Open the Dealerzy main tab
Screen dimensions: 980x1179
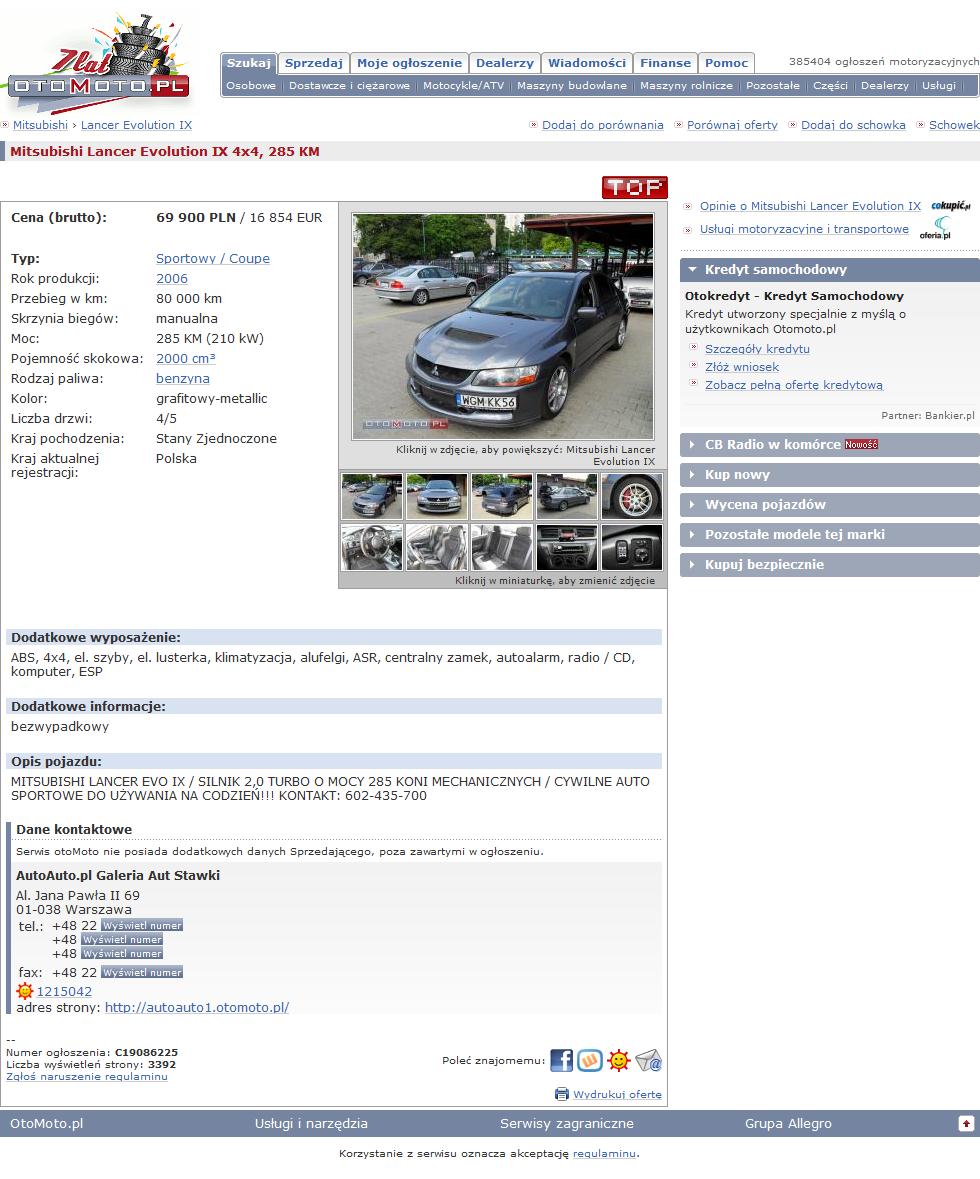click(x=505, y=63)
